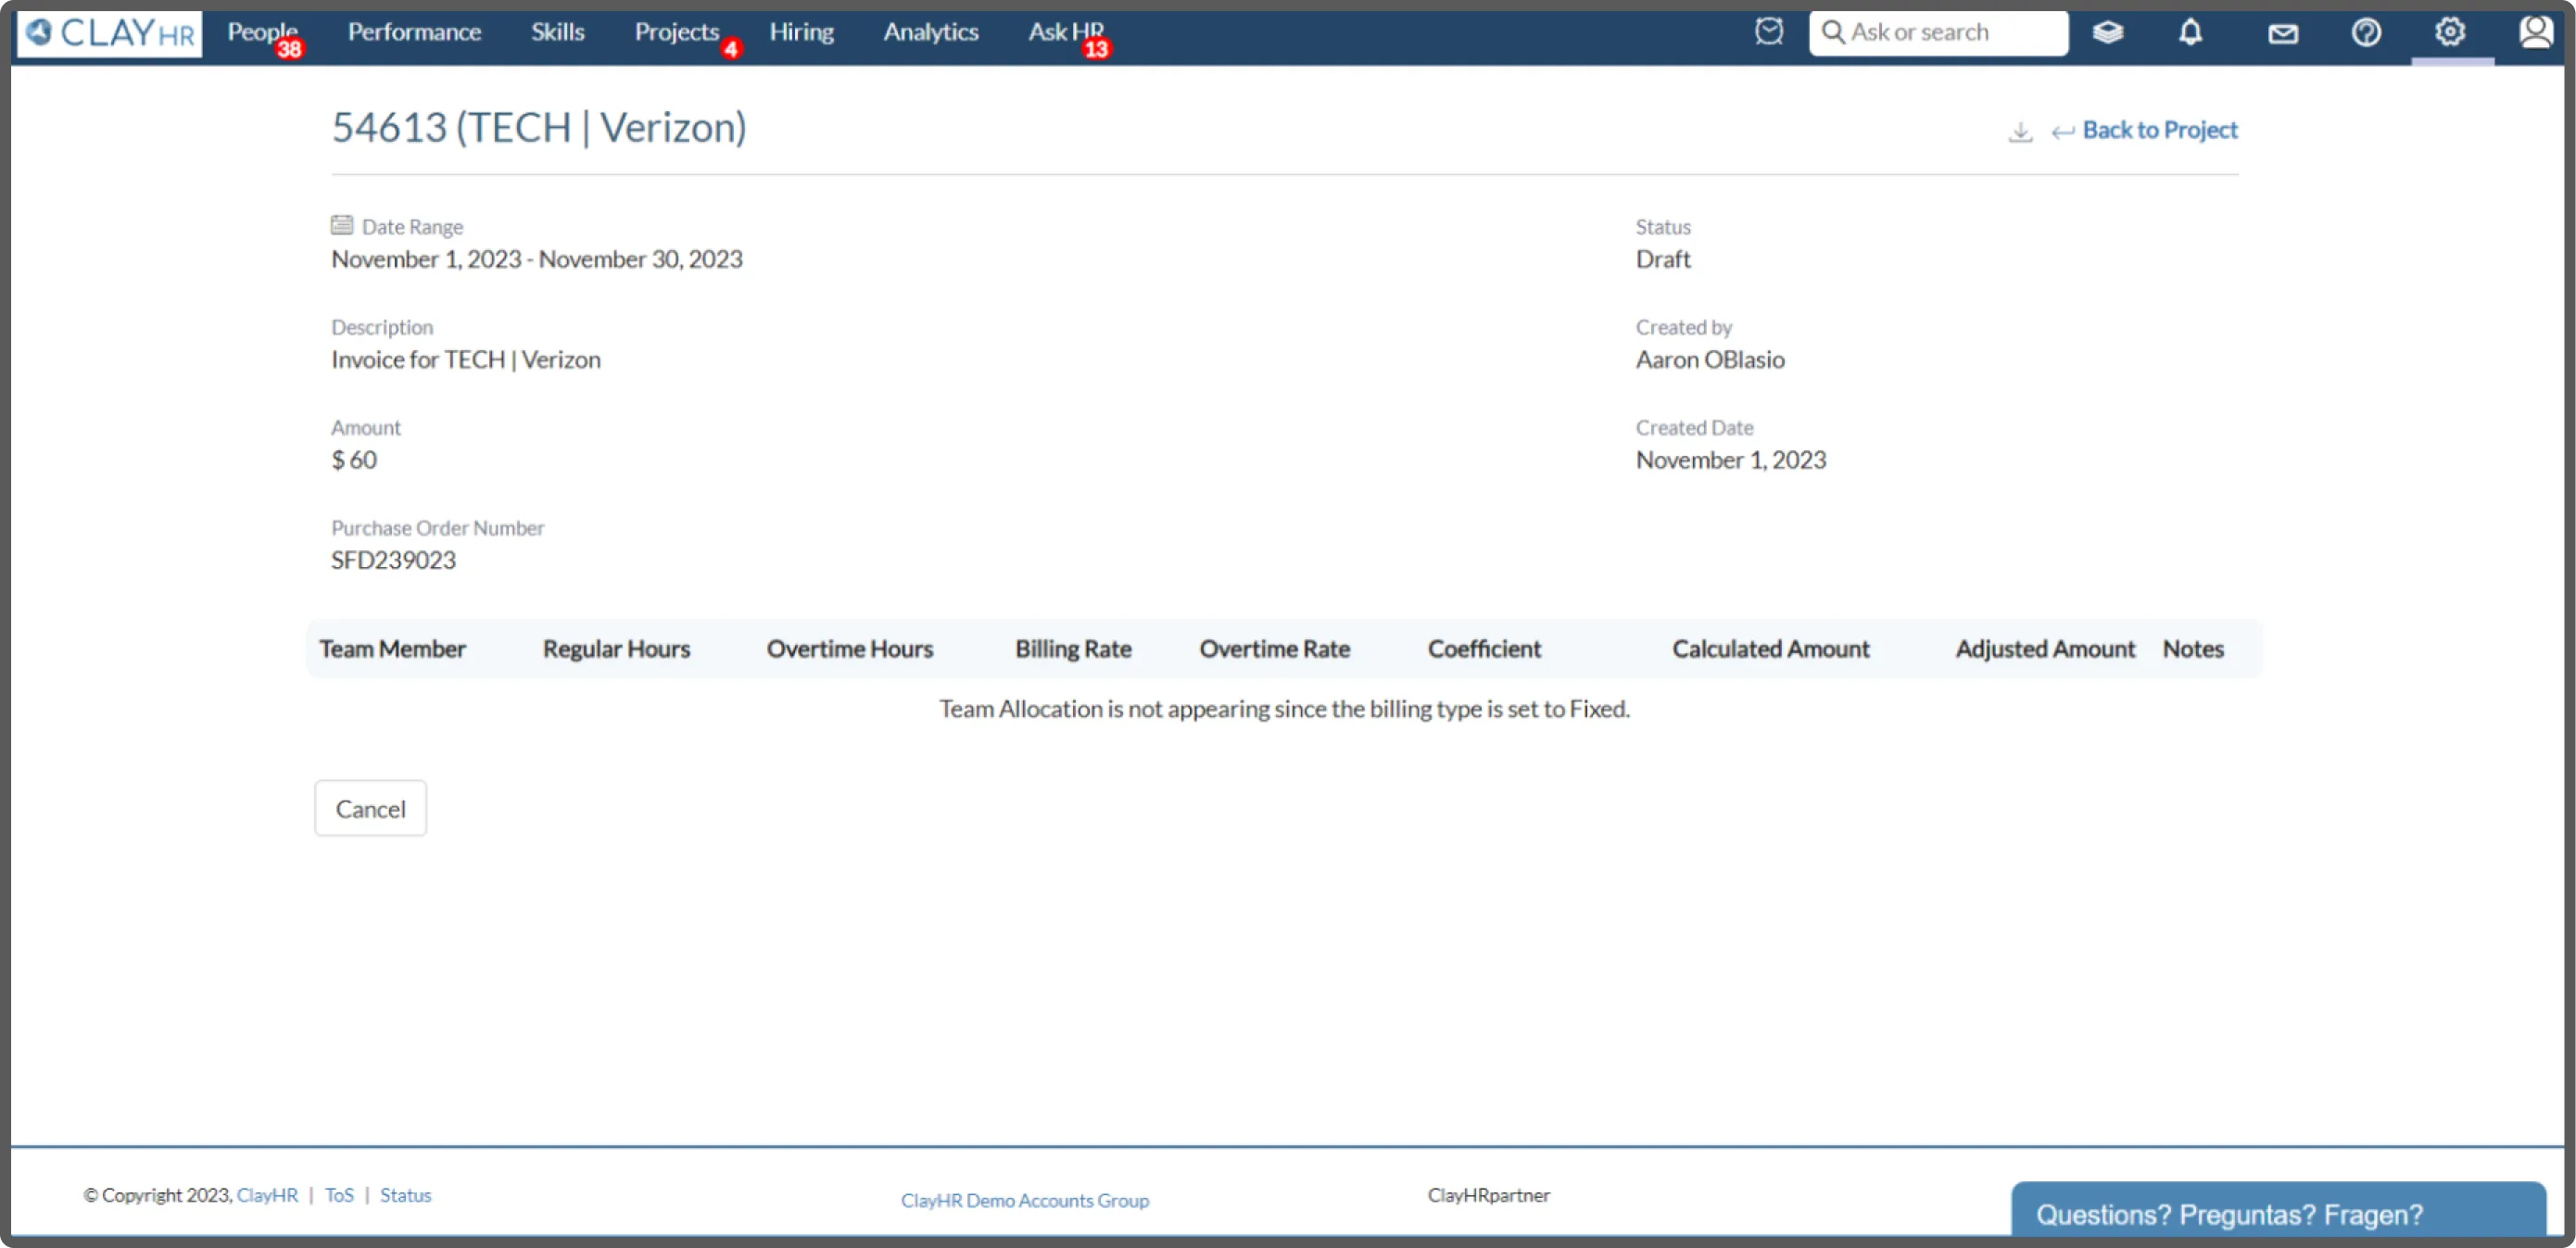
Task: Open the settings gear icon
Action: tap(2449, 32)
